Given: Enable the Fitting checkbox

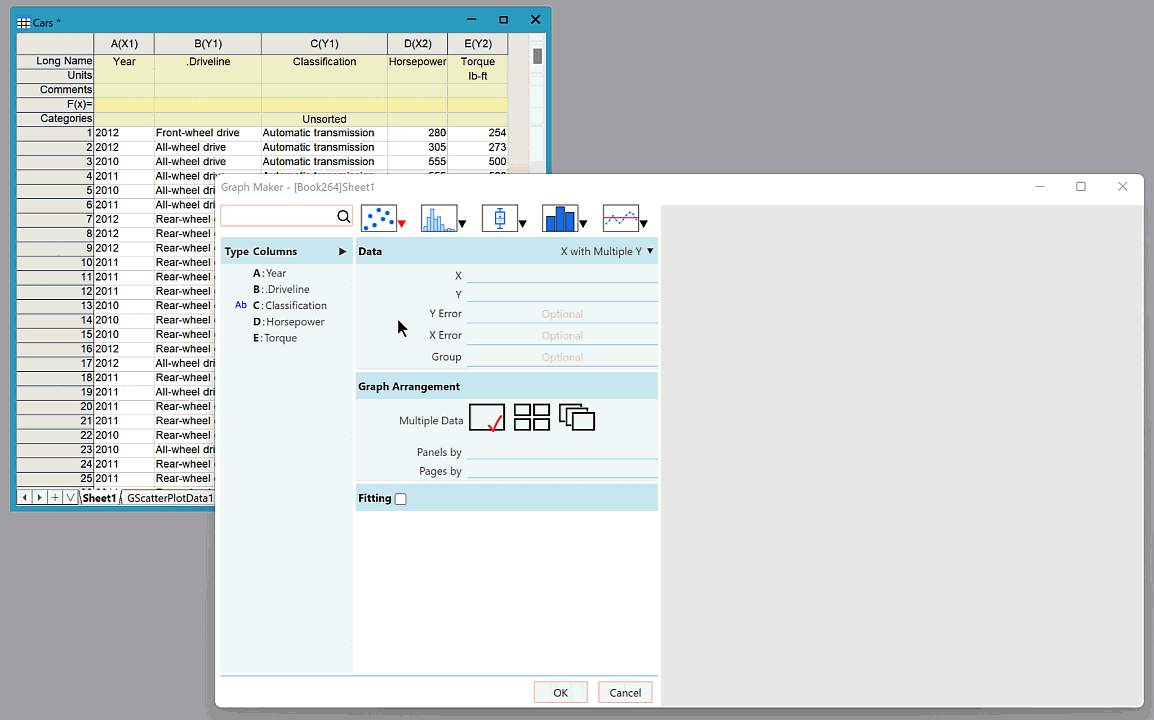Looking at the screenshot, I should click(401, 499).
